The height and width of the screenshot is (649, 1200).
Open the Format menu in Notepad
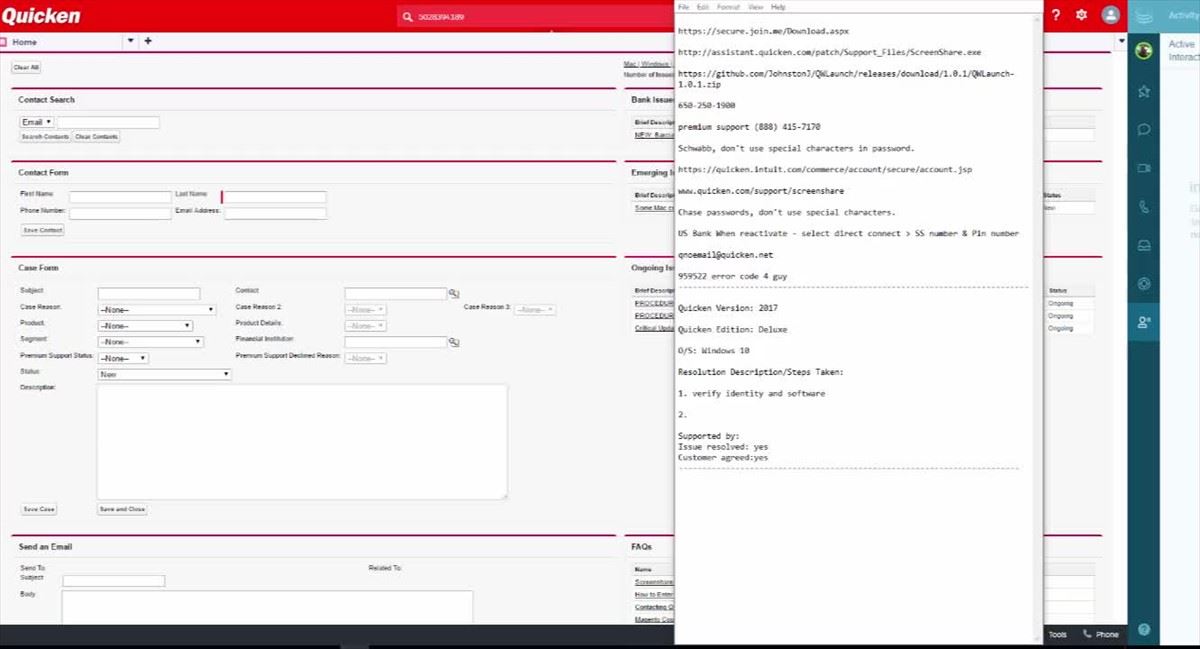(x=728, y=7)
